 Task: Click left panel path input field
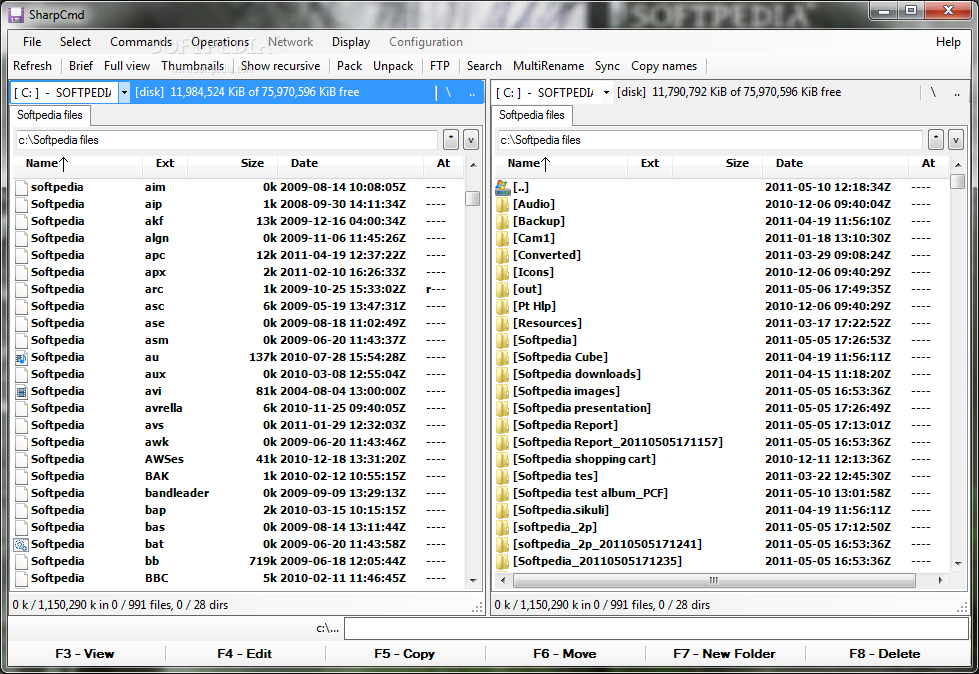(x=227, y=140)
